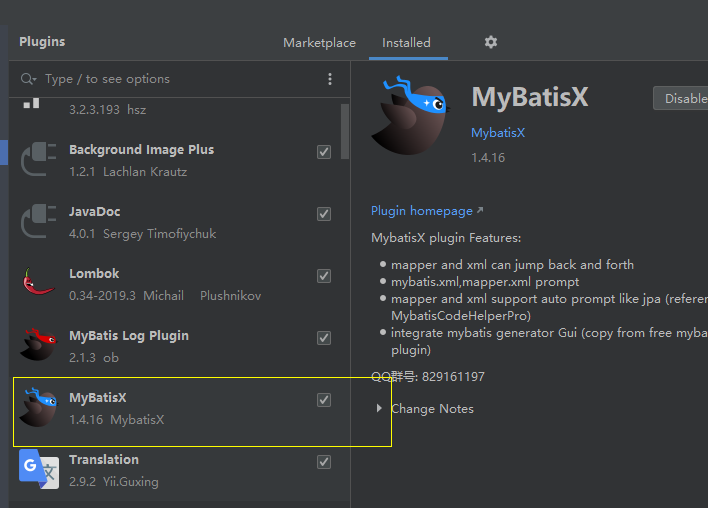
Task: Uncheck the Background Image Plus plugin checkbox
Action: click(324, 152)
